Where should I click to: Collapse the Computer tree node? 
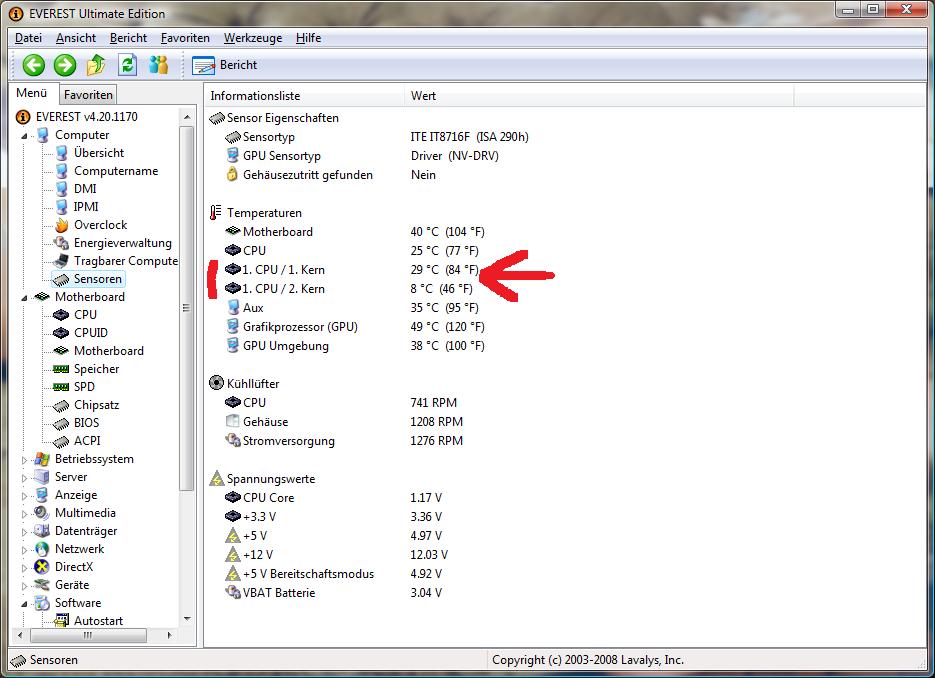click(x=24, y=136)
